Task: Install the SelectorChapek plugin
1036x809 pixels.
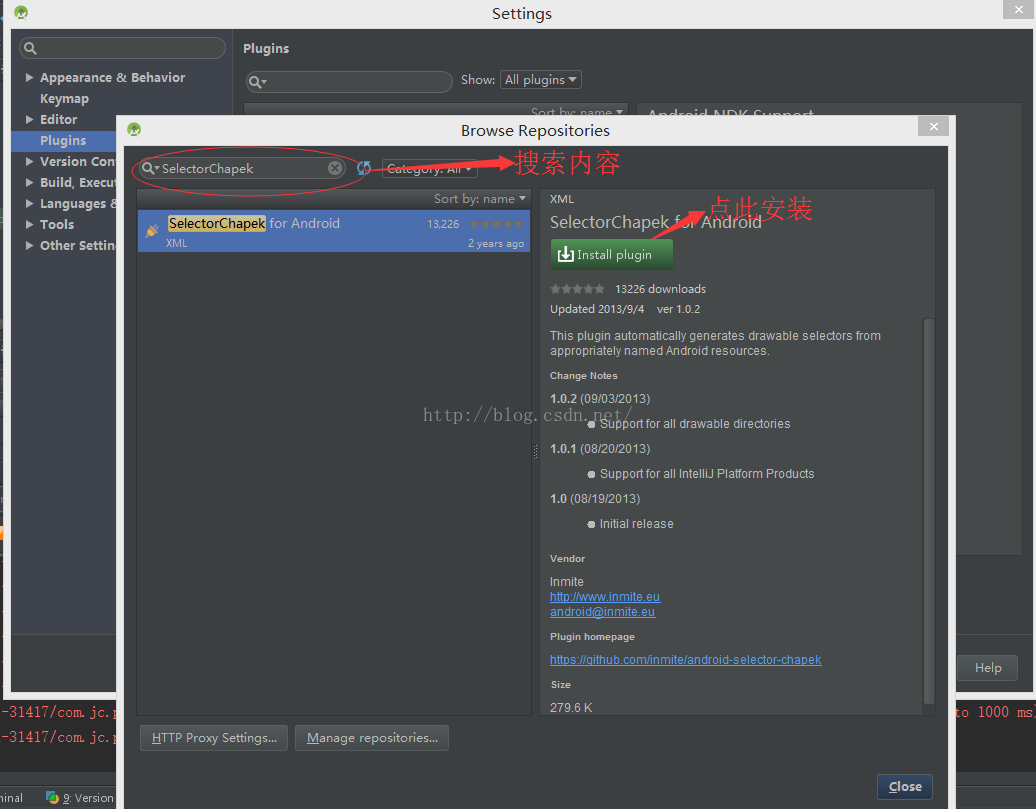Action: pos(612,254)
